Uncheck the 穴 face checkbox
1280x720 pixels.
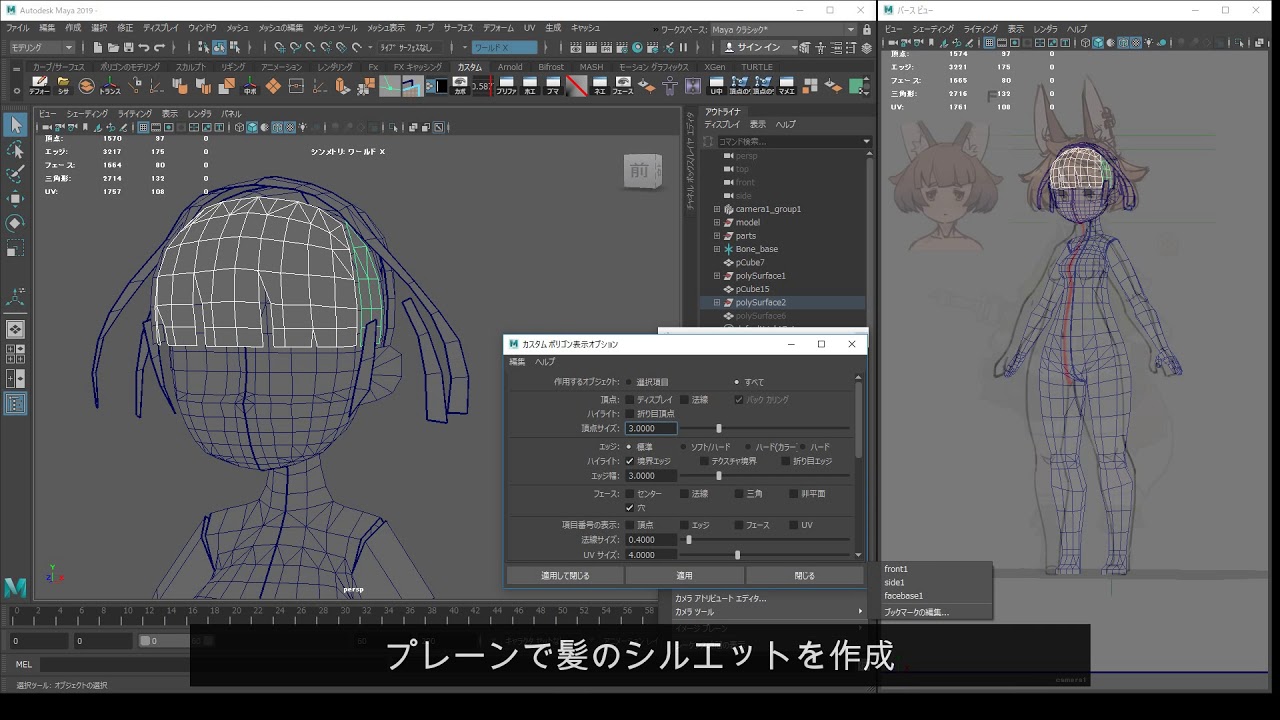tap(630, 508)
